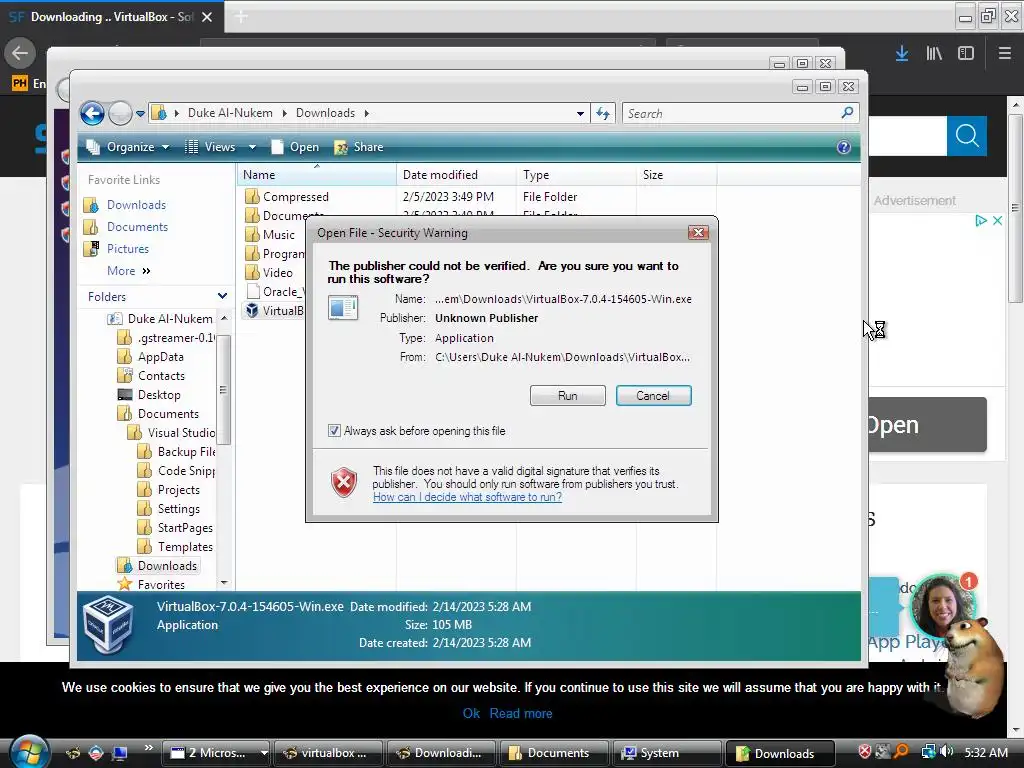Sort by Size column header

point(677,175)
